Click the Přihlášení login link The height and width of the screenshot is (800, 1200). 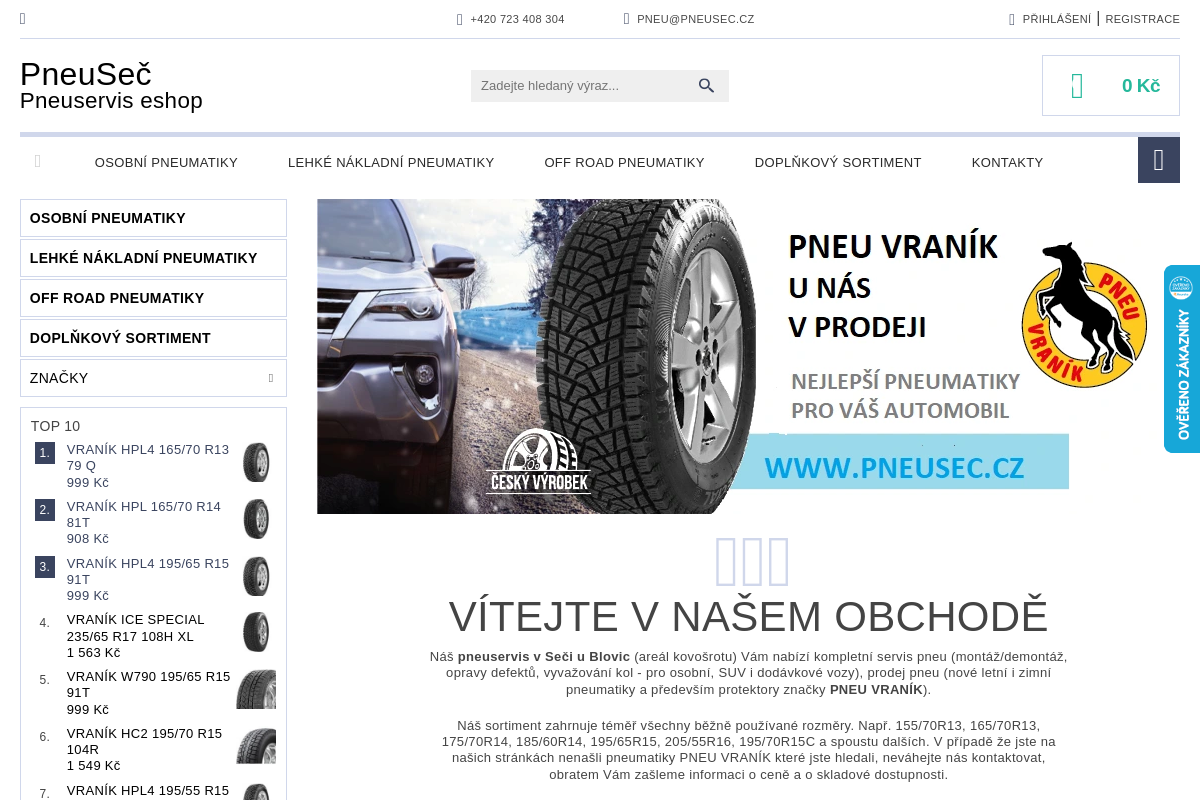1056,19
